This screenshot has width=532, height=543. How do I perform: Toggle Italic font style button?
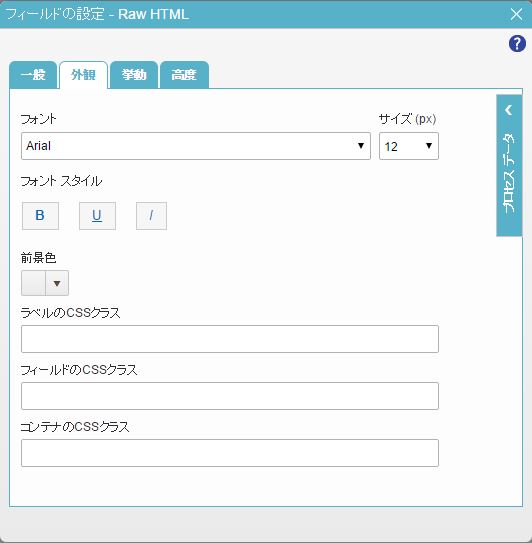(151, 216)
